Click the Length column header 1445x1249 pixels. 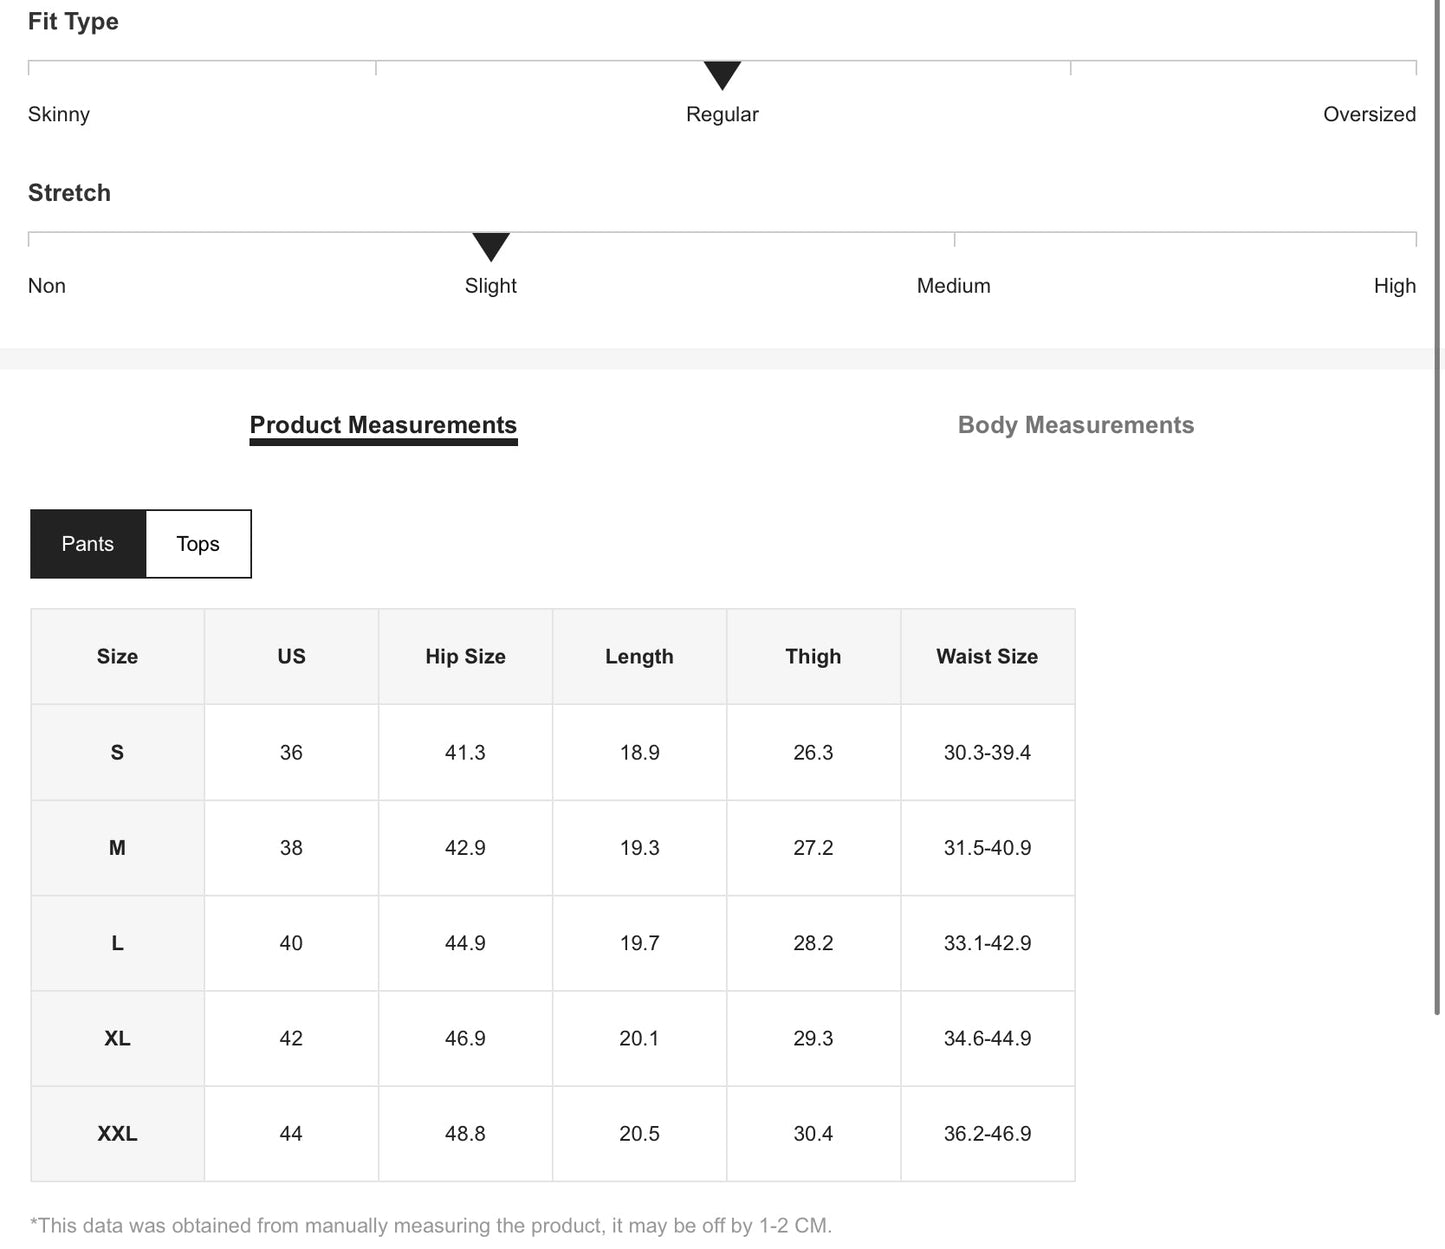click(x=639, y=657)
